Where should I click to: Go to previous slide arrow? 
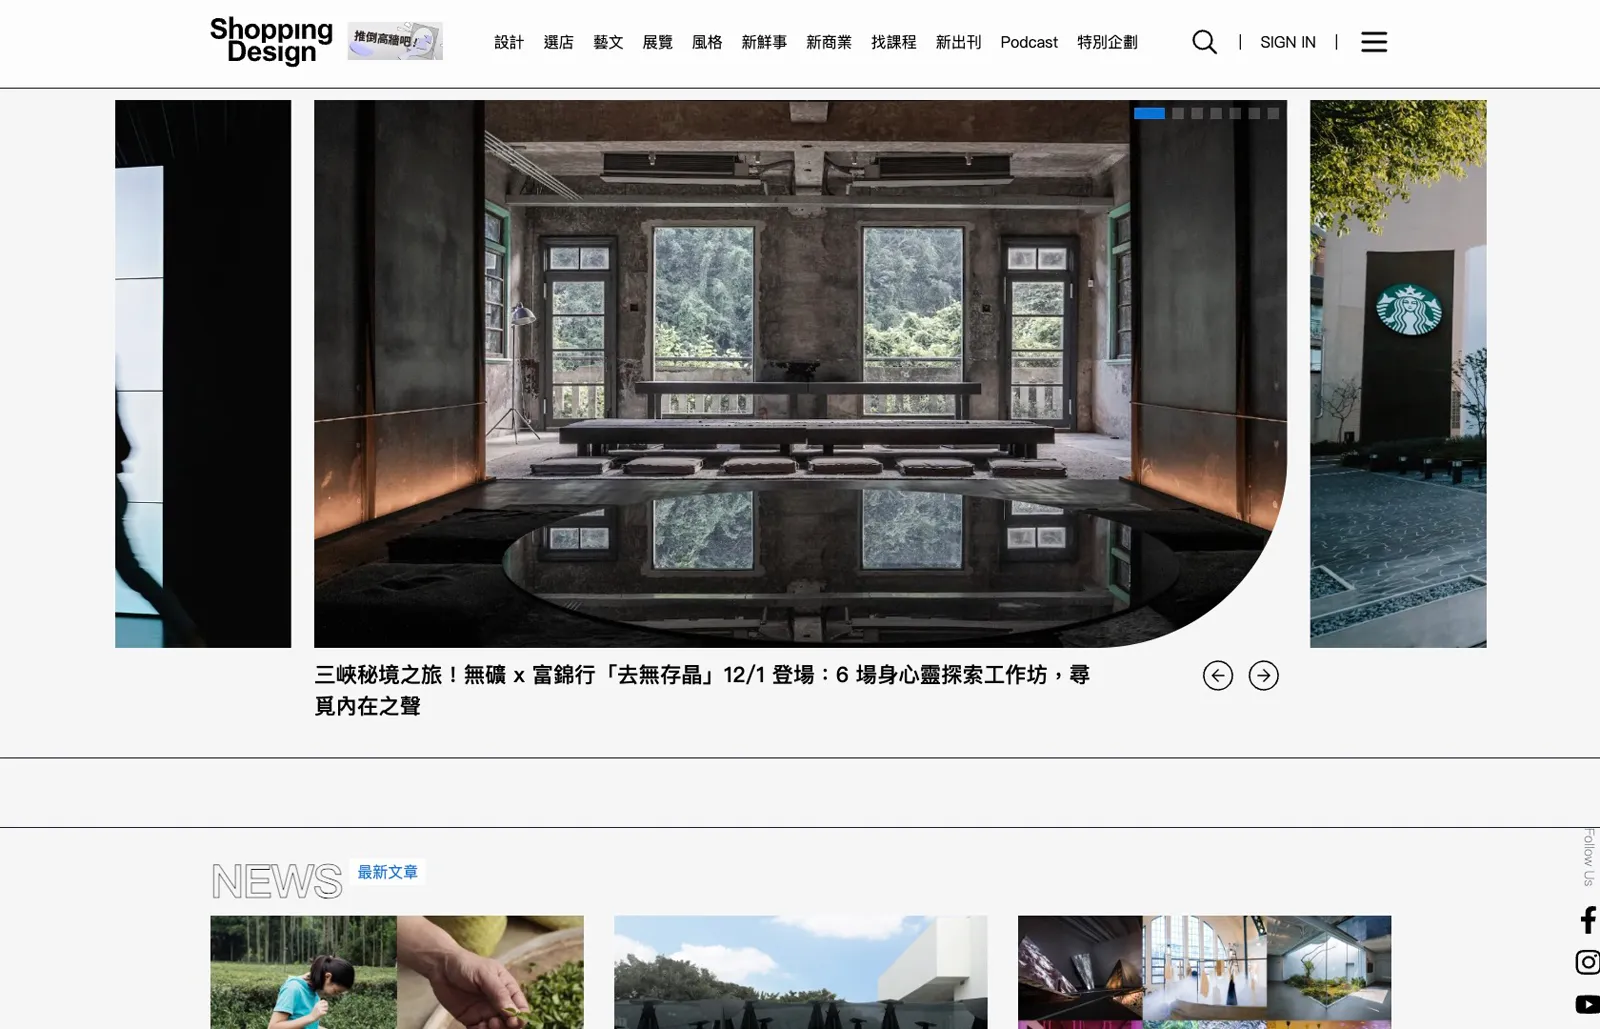1218,676
